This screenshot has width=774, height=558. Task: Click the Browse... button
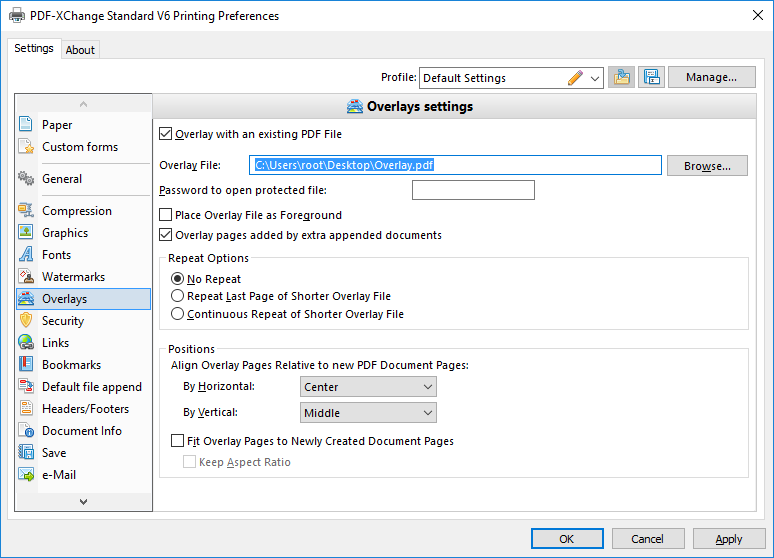(x=707, y=166)
